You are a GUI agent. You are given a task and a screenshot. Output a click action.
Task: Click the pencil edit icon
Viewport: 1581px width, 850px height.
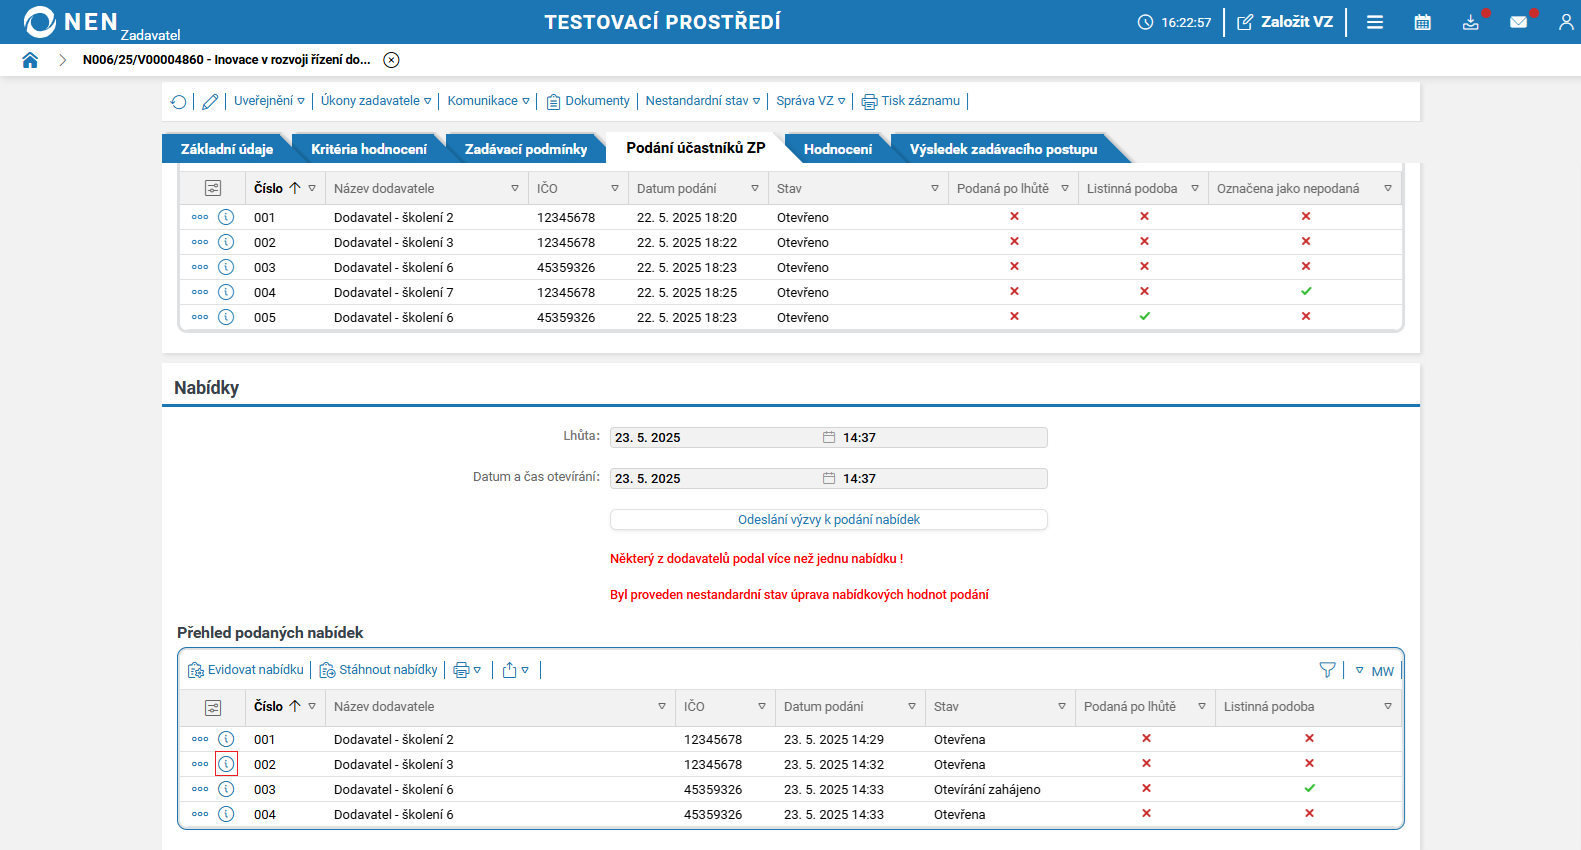click(210, 101)
